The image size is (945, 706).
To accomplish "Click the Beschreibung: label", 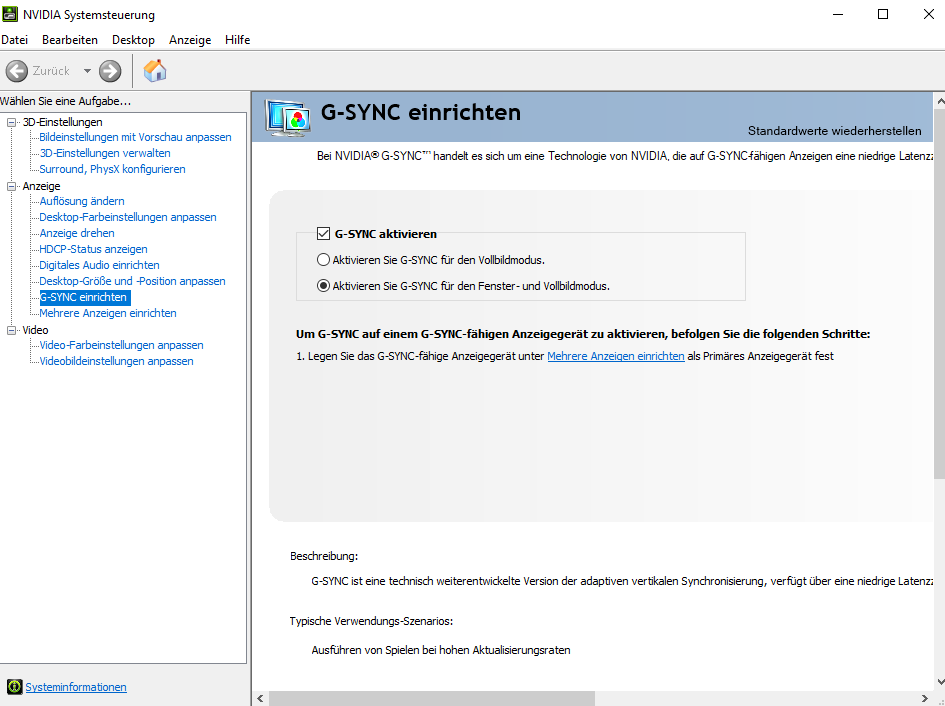I will click(x=324, y=556).
